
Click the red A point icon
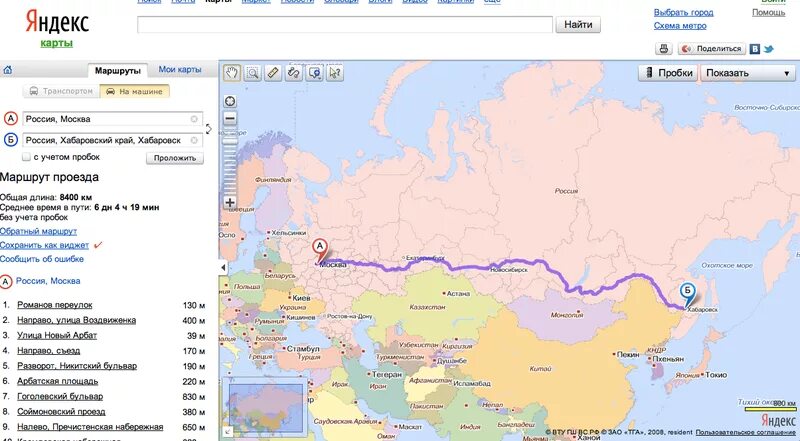coord(11,119)
